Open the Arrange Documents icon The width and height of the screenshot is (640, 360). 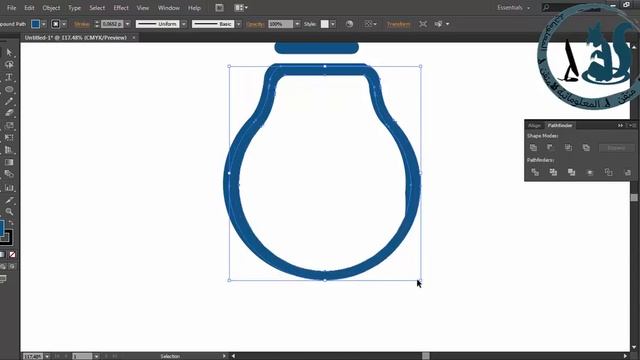(241, 7)
